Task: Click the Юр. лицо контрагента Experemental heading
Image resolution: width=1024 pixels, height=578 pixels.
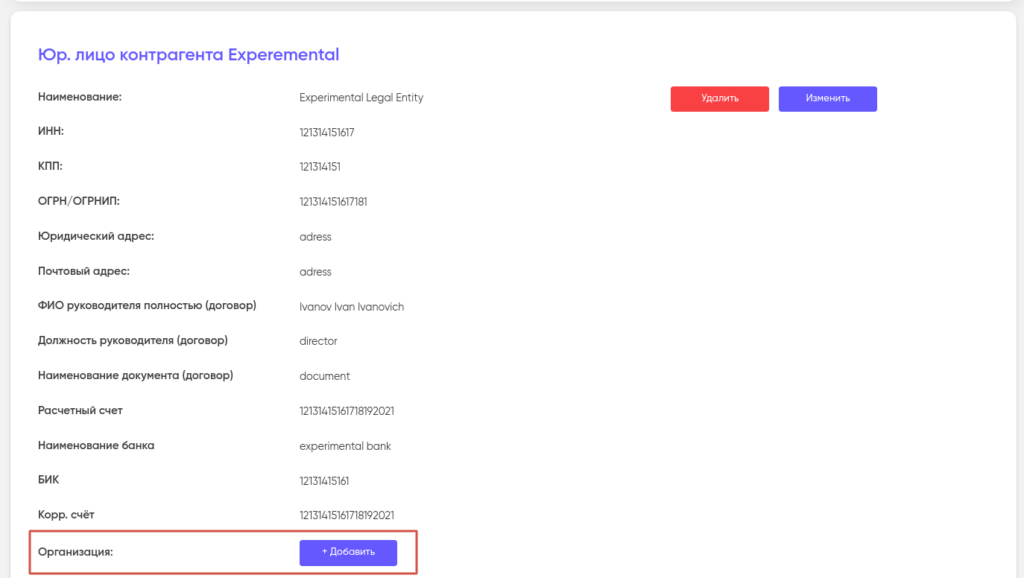Action: click(188, 55)
